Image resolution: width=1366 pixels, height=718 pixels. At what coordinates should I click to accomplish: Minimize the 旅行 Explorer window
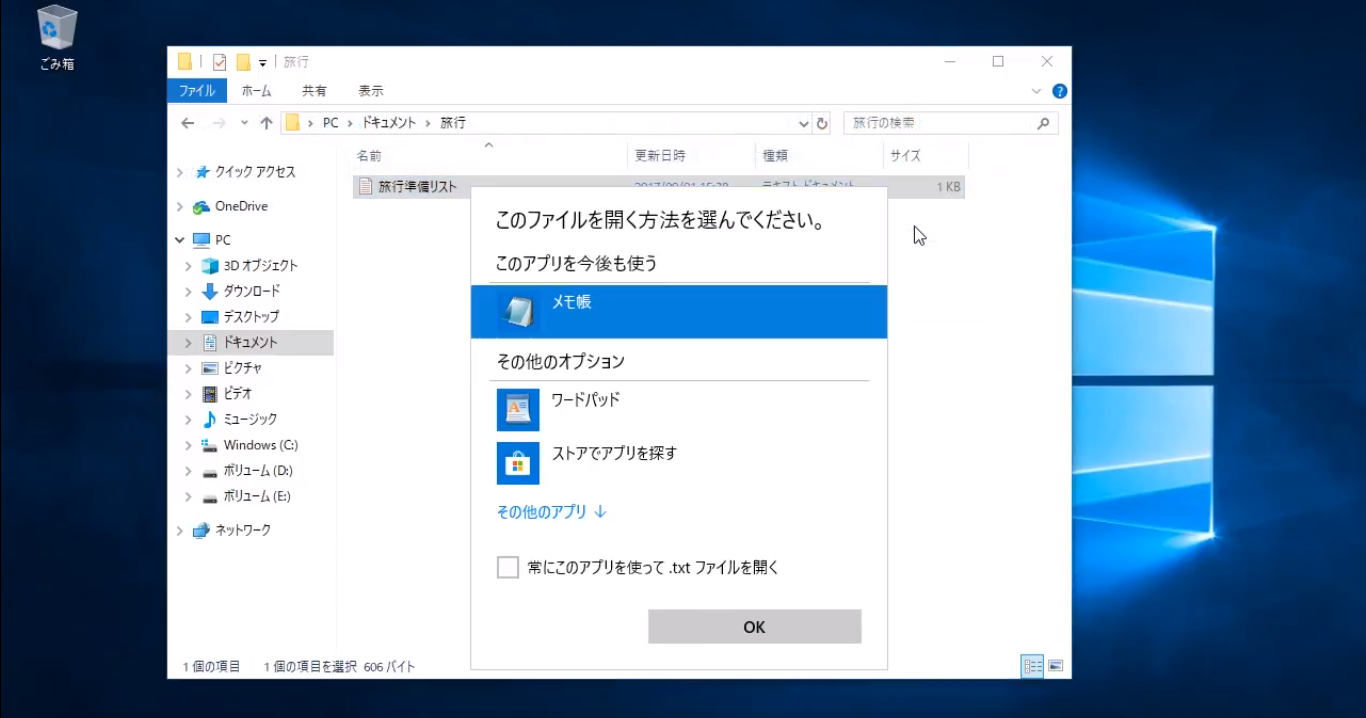950,61
